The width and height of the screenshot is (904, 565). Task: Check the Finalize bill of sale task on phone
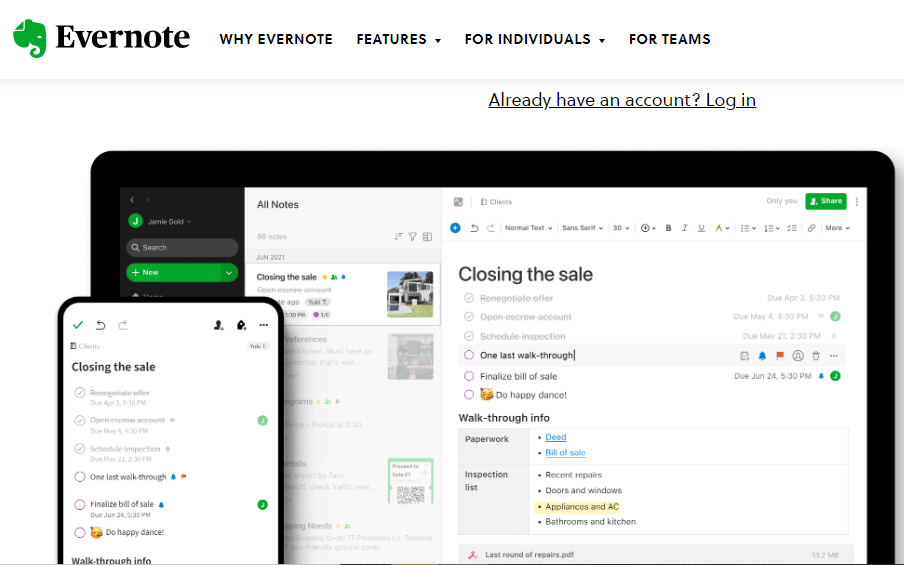[x=80, y=504]
